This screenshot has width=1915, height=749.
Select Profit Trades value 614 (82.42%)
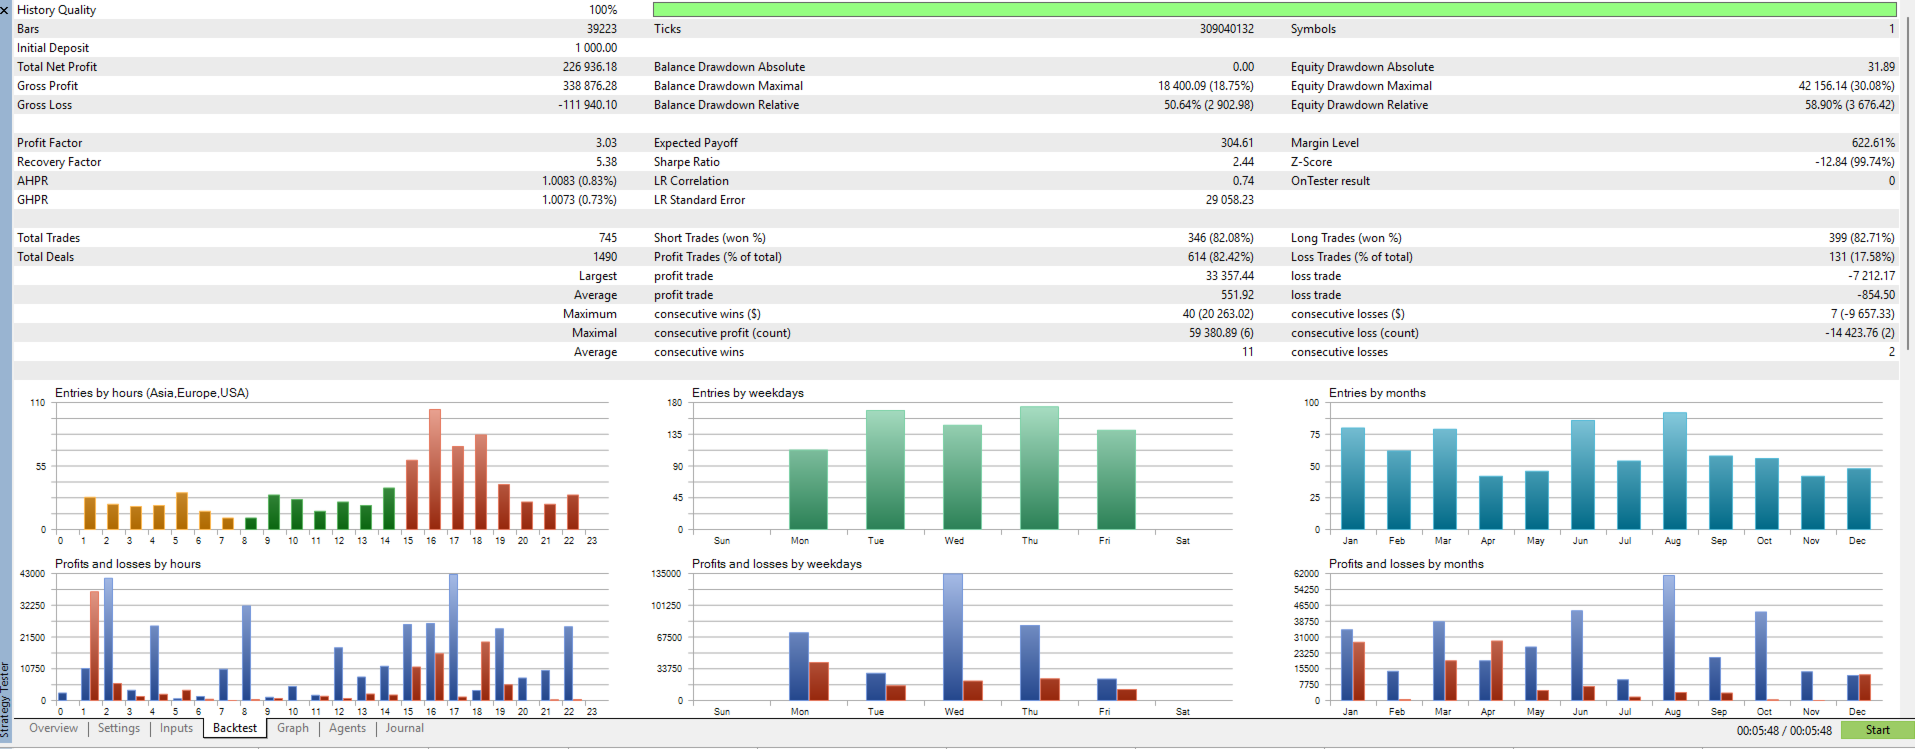click(1221, 257)
